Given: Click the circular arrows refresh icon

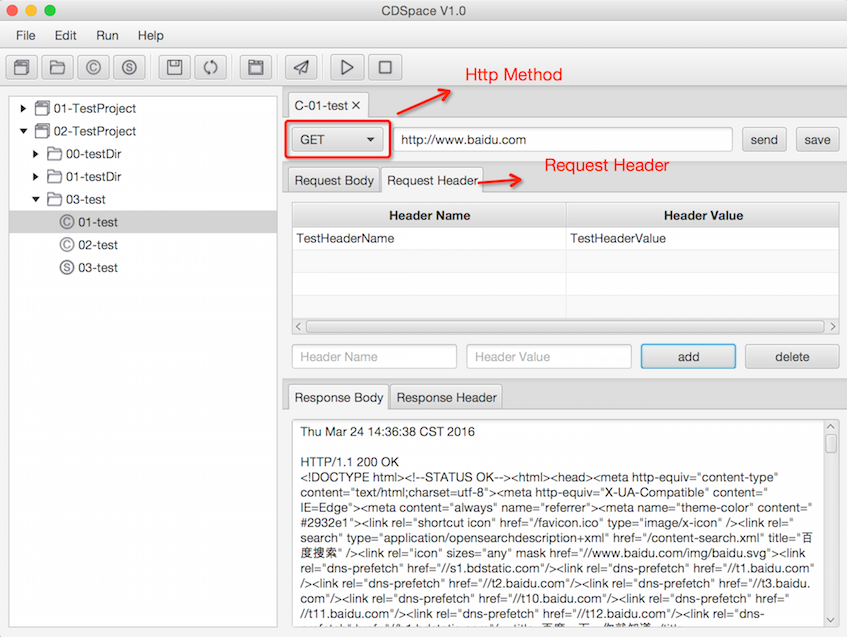Looking at the screenshot, I should (210, 68).
